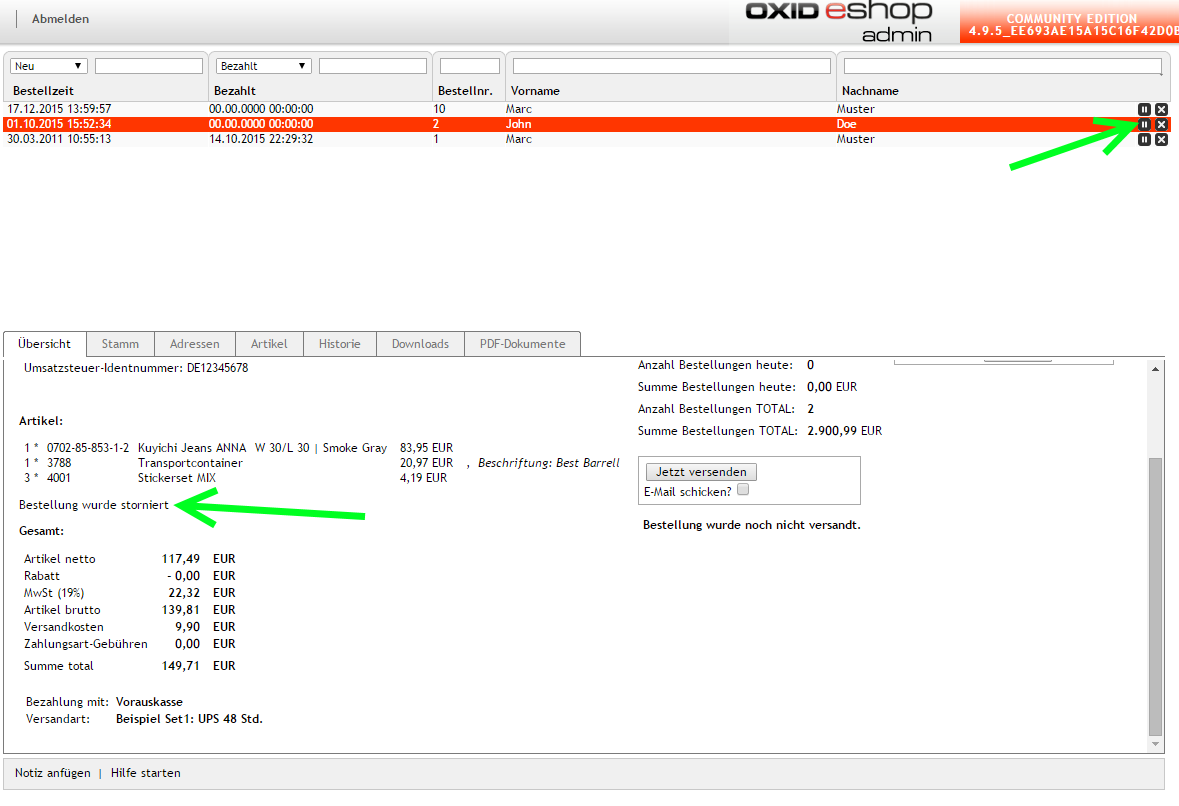Cancel John Doe's order via storno icon
This screenshot has height=806, width=1179.
coord(1144,124)
